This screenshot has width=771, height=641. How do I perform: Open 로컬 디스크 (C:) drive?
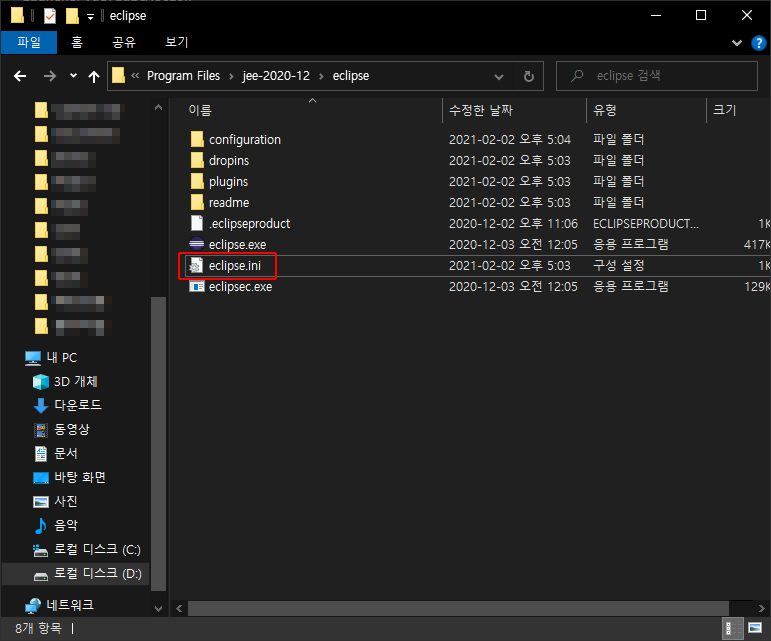click(87, 550)
